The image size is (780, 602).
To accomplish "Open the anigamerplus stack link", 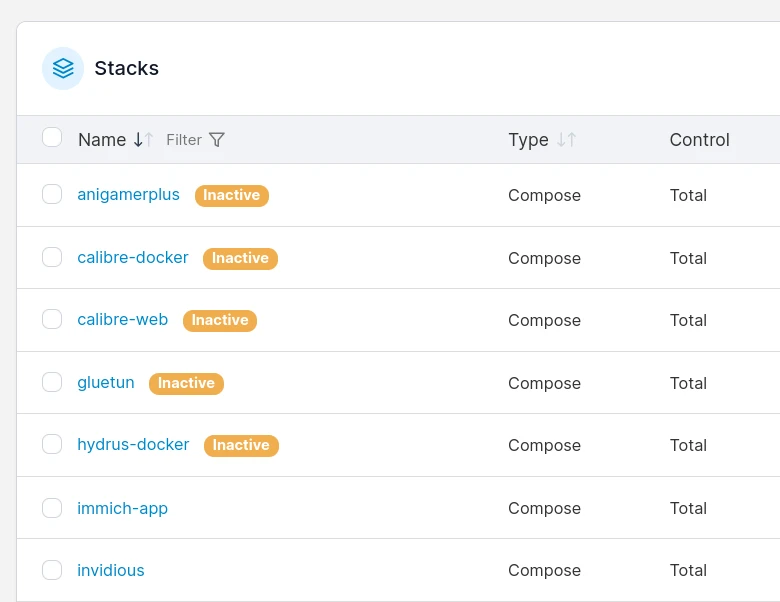I will tap(128, 195).
